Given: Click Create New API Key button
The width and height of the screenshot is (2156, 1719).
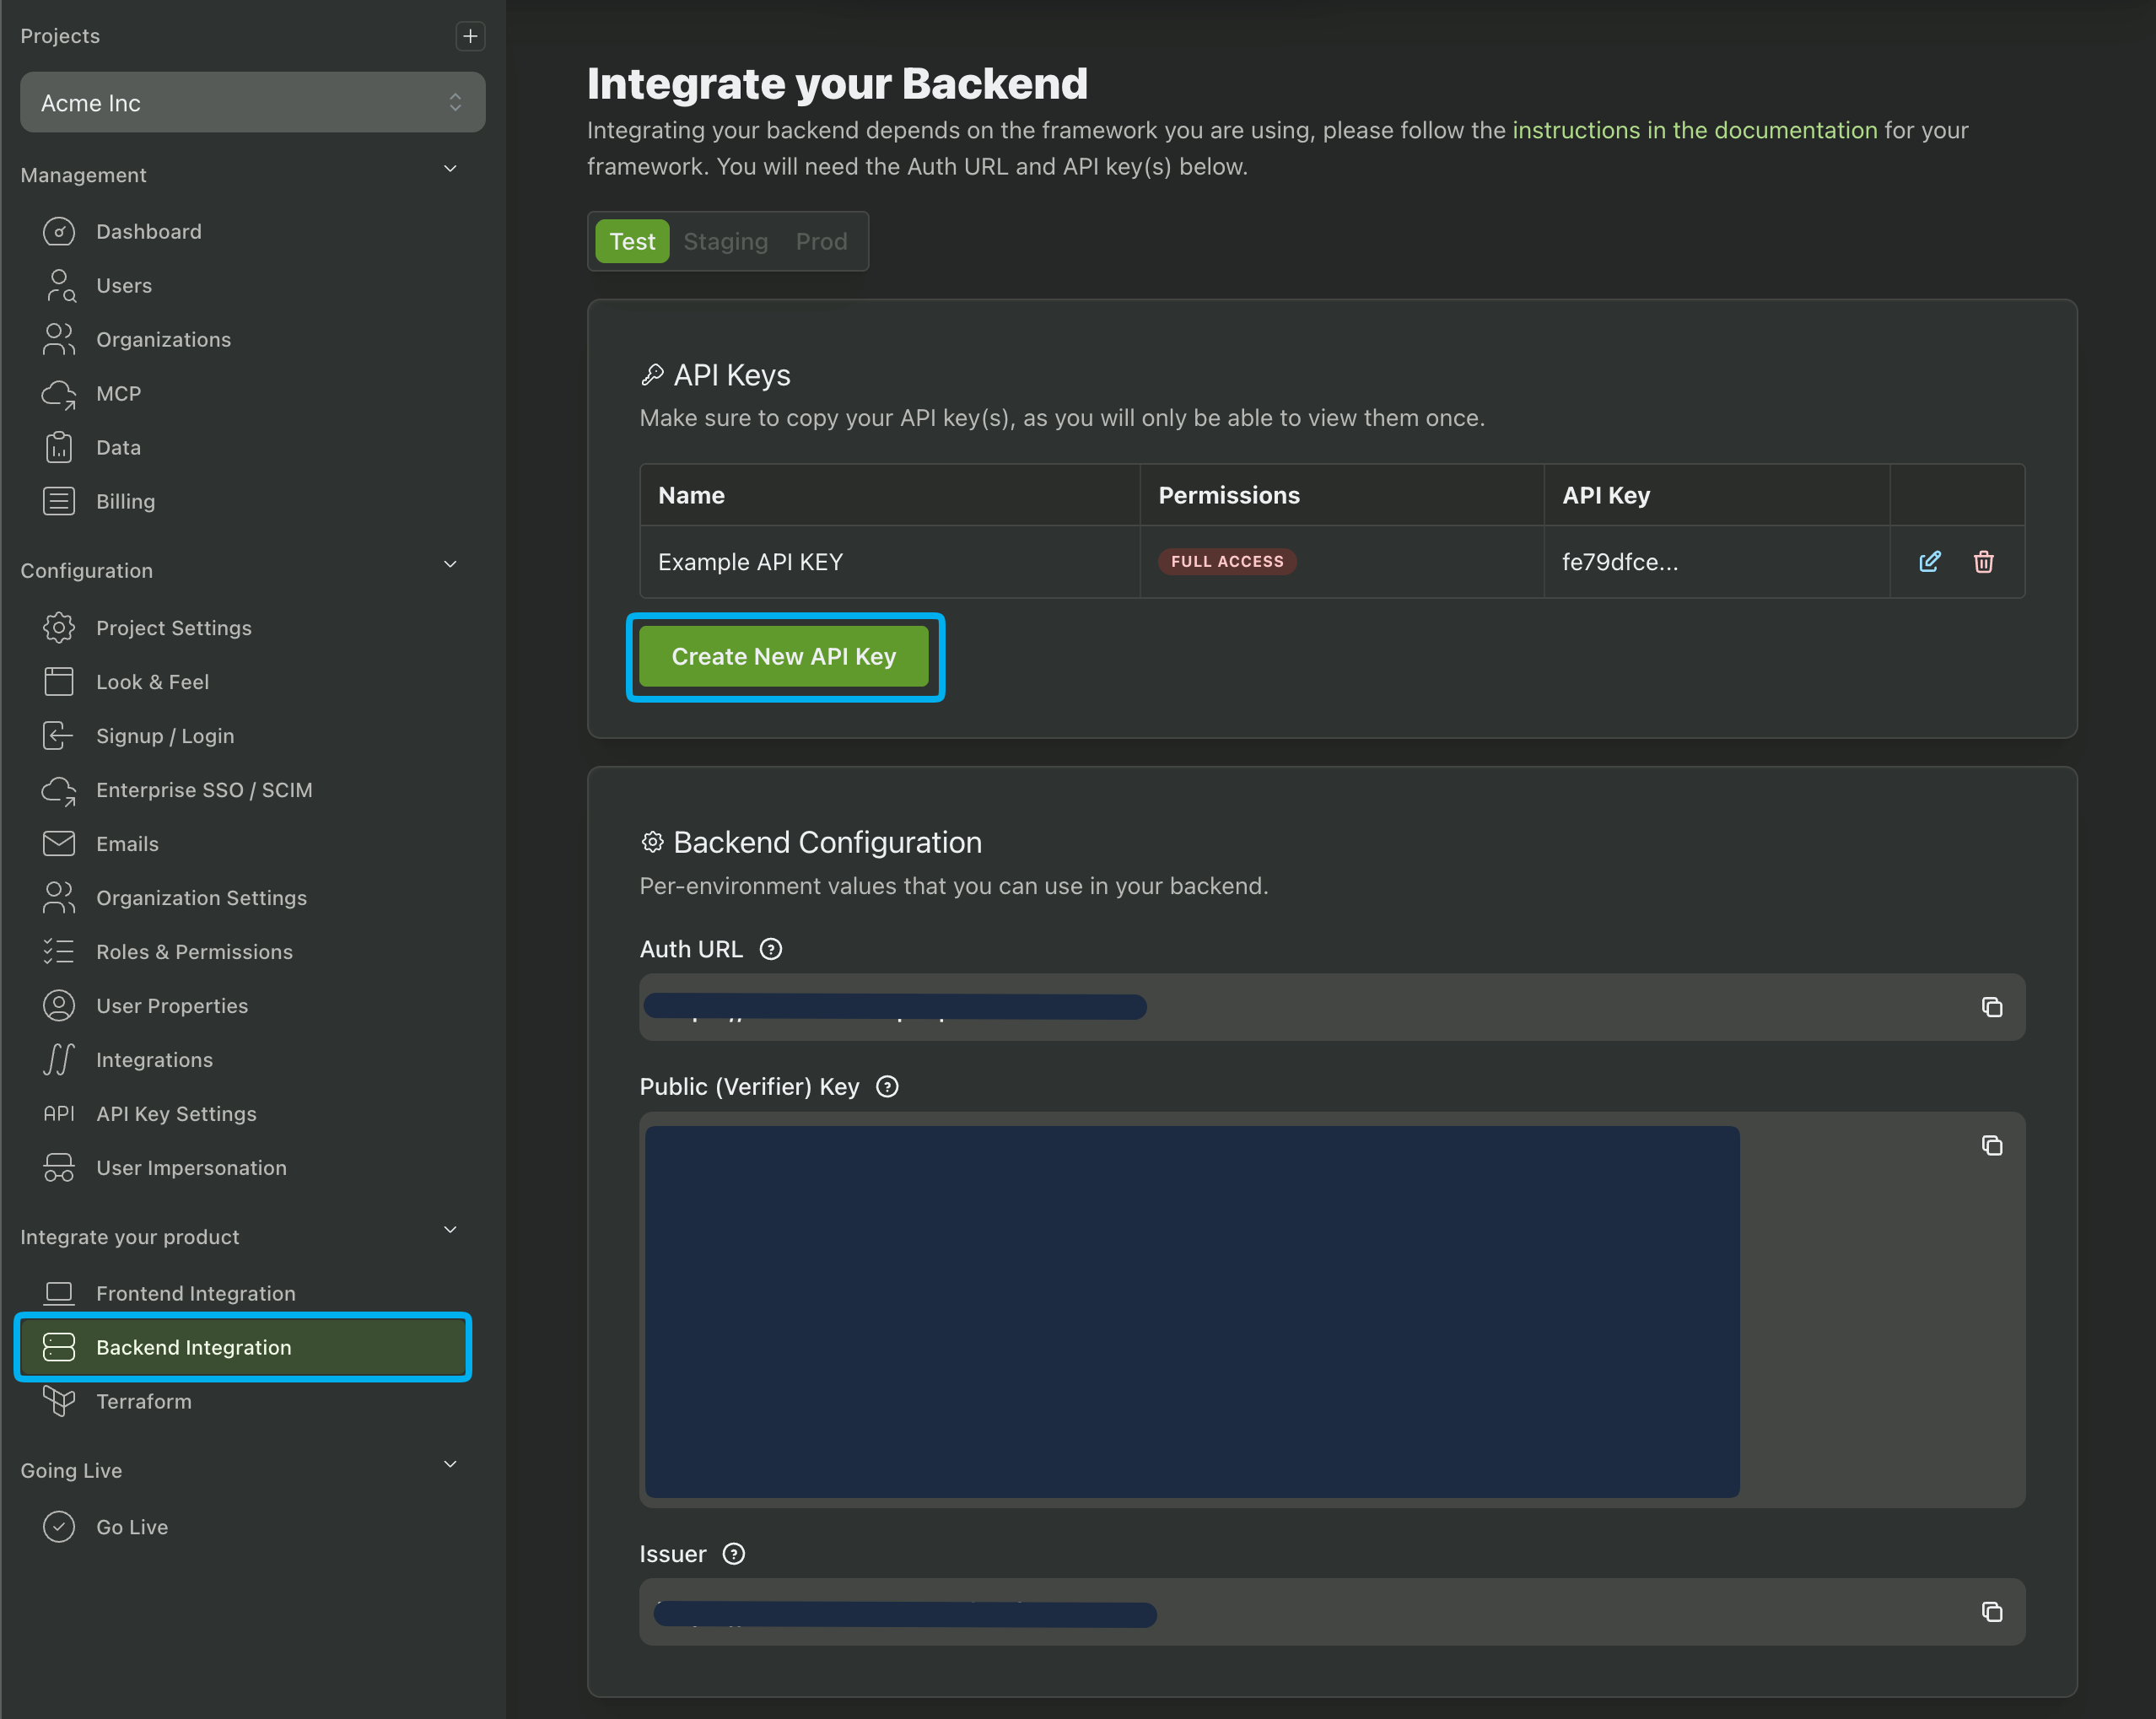Looking at the screenshot, I should coord(784,657).
